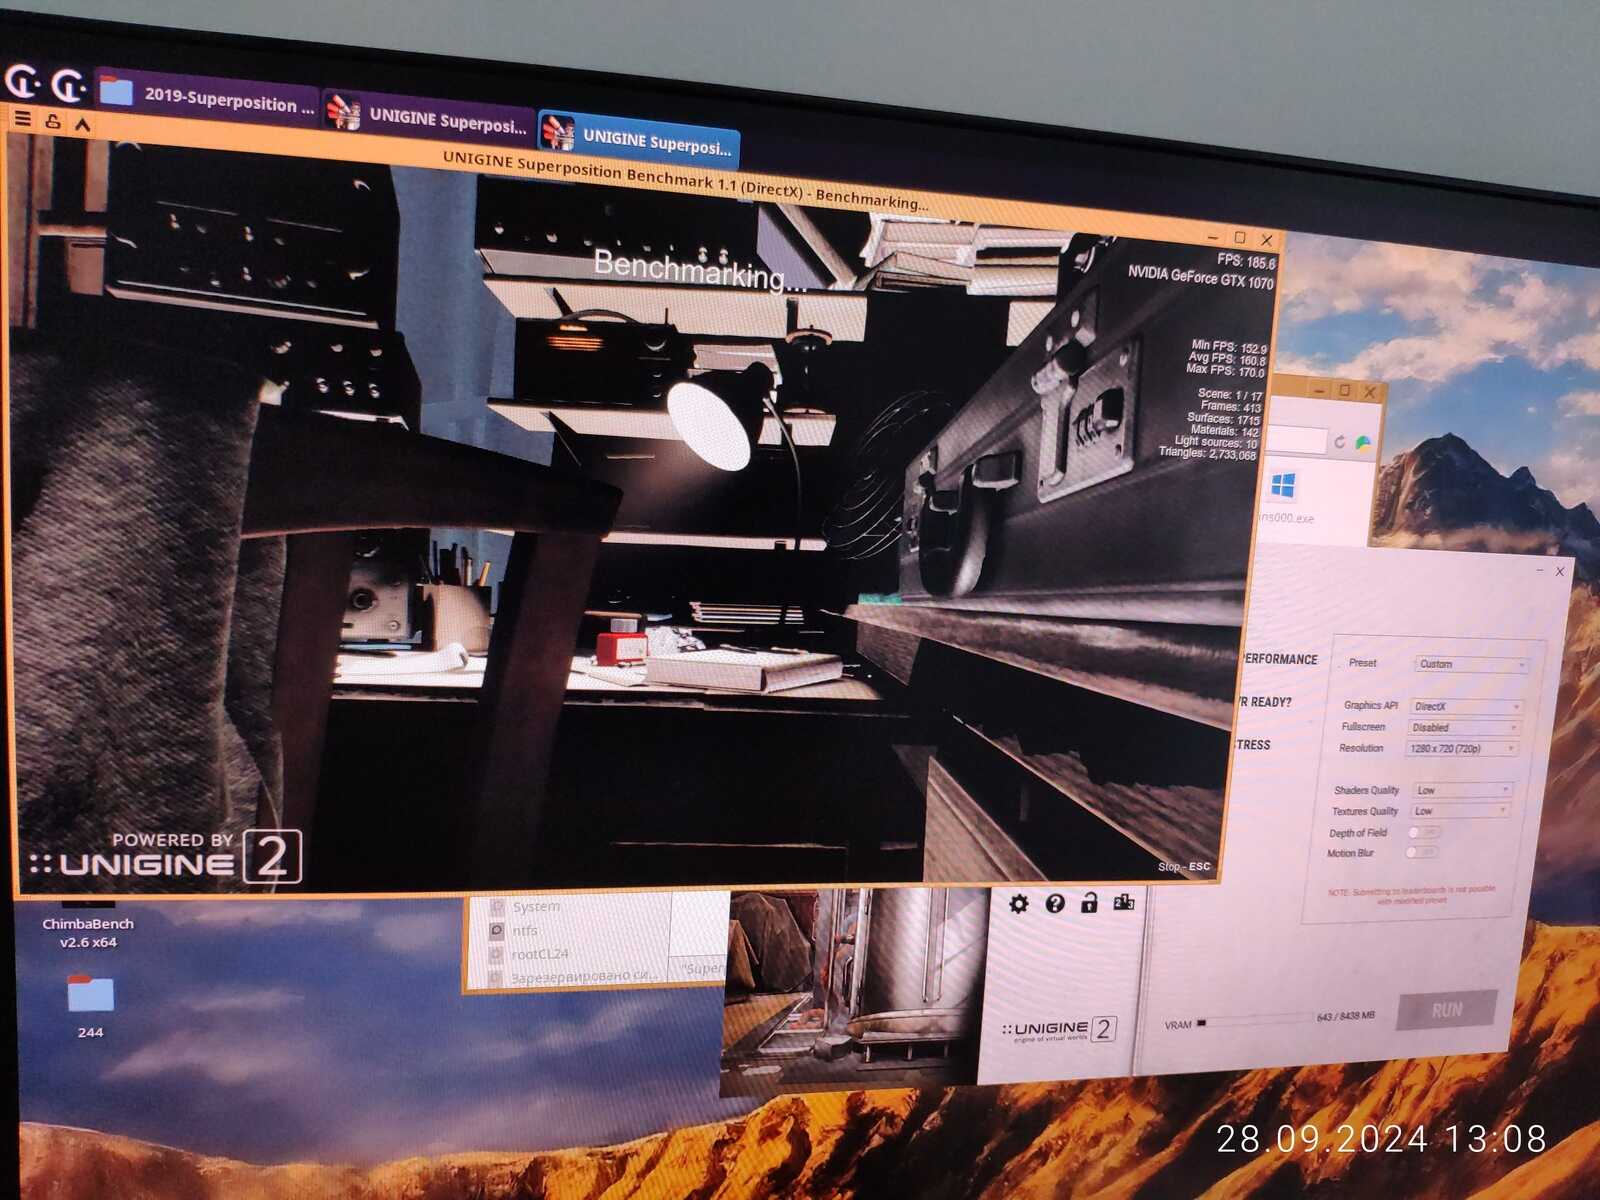
Task: Click the Max FPS: 170.0 value
Action: click(x=1225, y=371)
